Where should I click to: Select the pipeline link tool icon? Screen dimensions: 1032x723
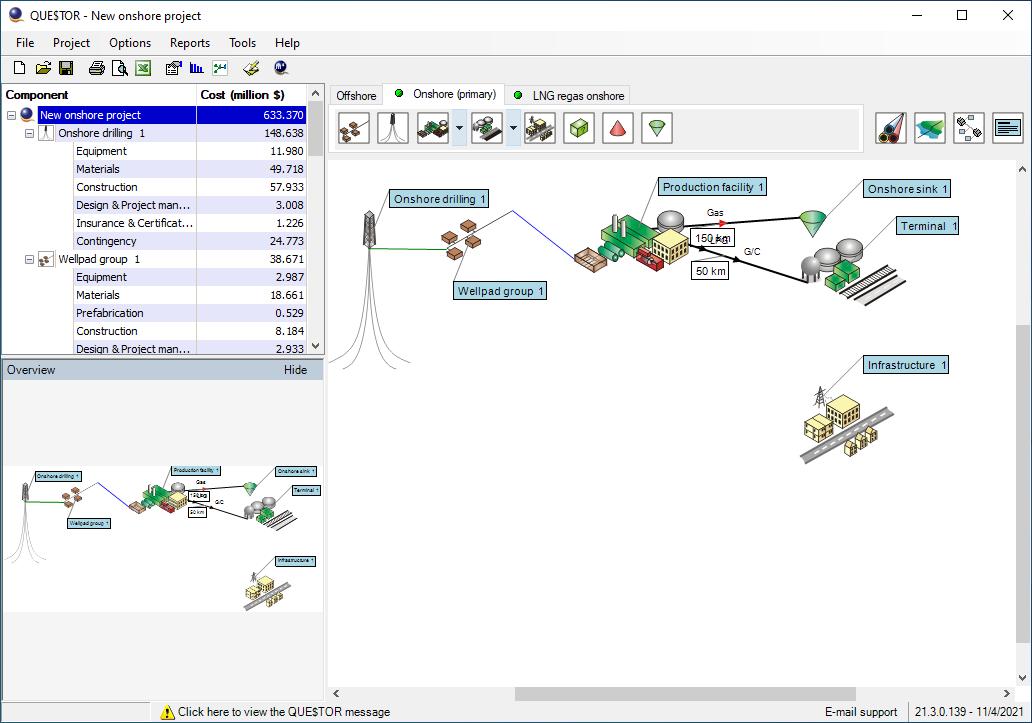click(x=891, y=128)
